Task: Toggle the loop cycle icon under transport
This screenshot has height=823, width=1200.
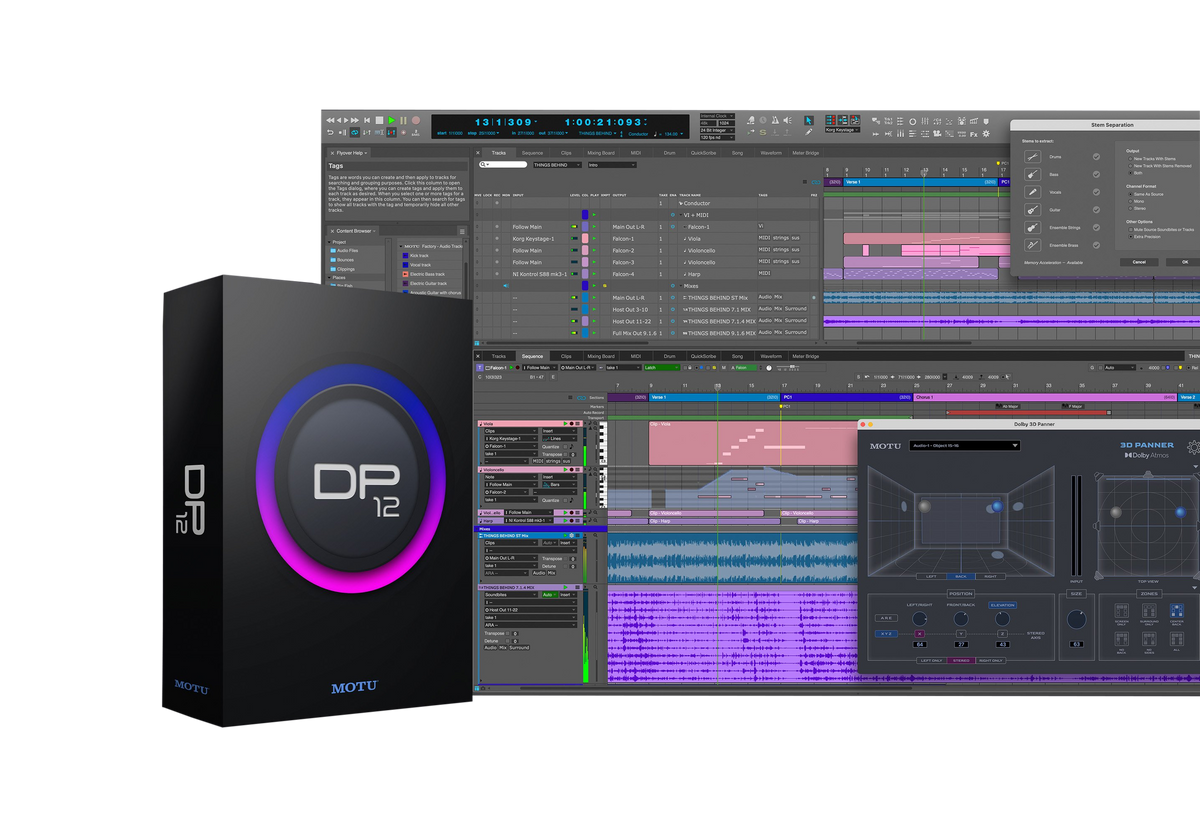Action: pos(355,133)
